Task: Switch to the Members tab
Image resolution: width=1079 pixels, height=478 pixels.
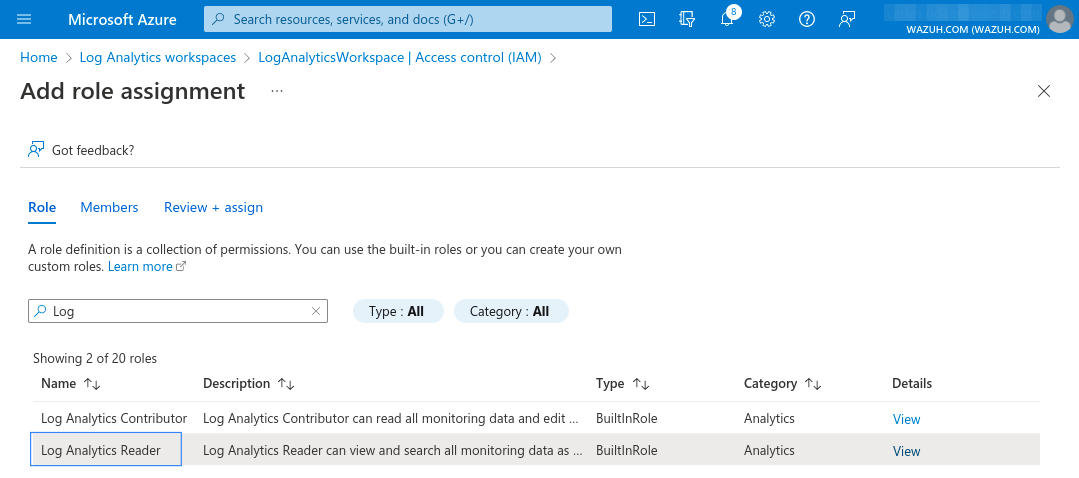Action: [x=109, y=208]
